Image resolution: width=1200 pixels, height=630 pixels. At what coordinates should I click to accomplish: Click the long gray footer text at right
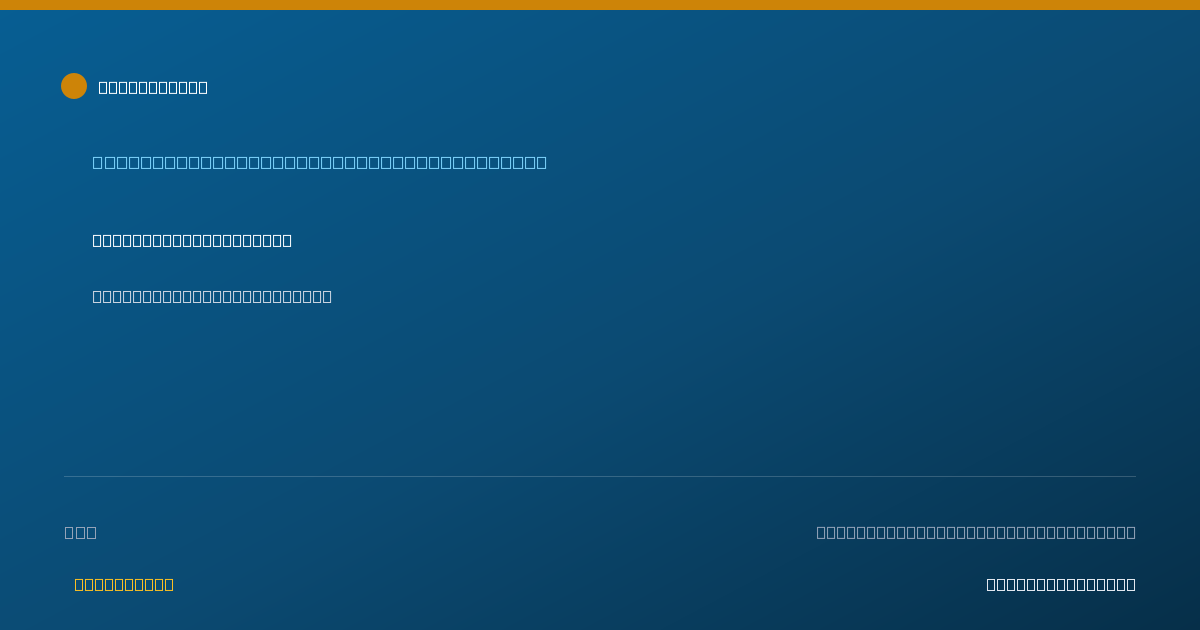pos(976,532)
